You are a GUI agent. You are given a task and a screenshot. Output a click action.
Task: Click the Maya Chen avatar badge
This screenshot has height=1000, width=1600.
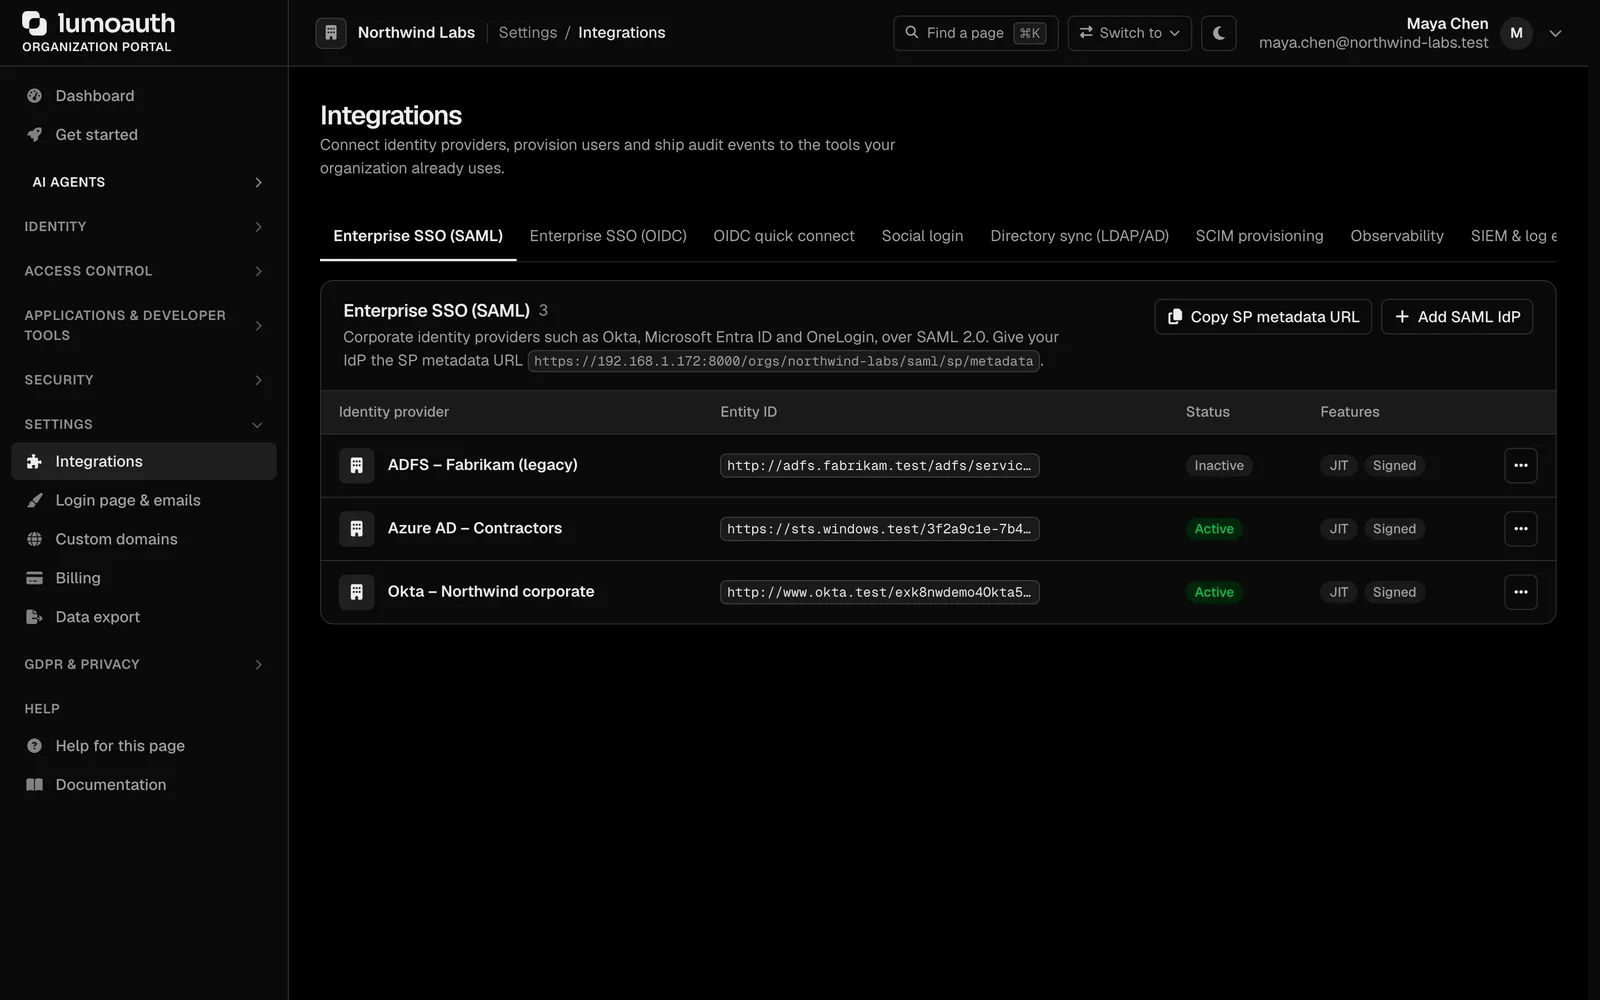click(1516, 33)
